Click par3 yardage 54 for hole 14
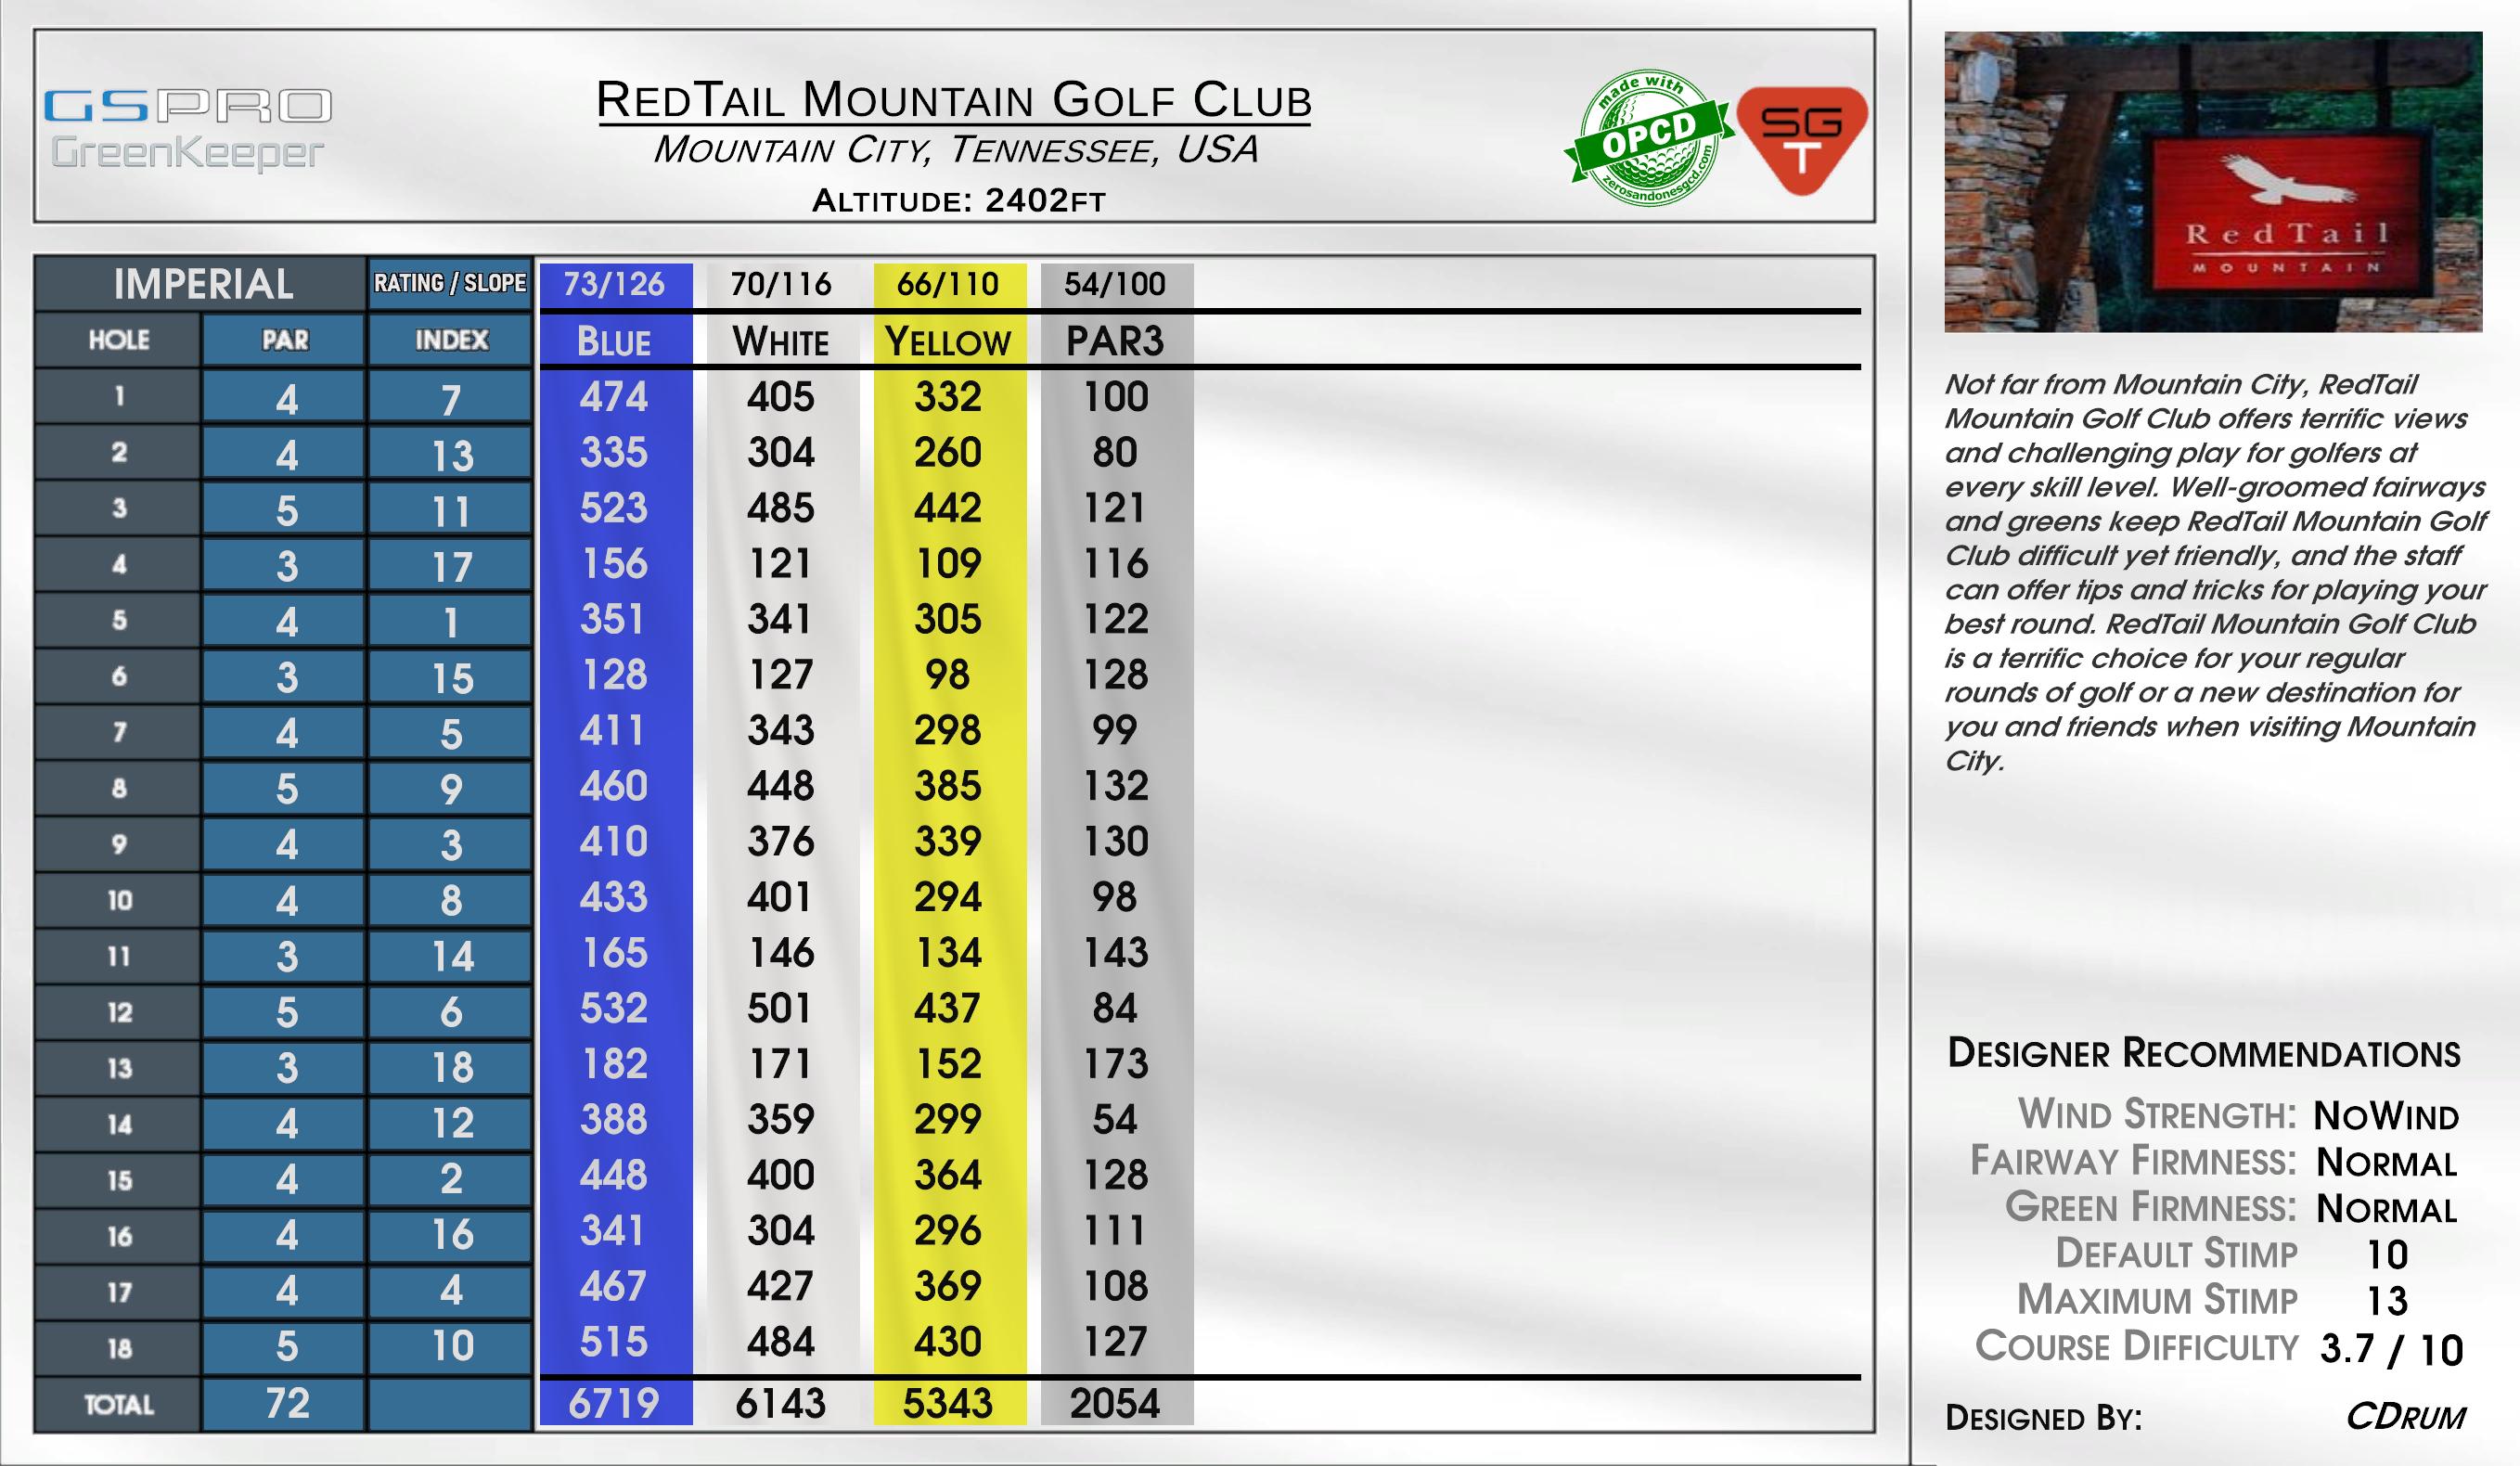This screenshot has height=1466, width=2520. (x=1115, y=1119)
